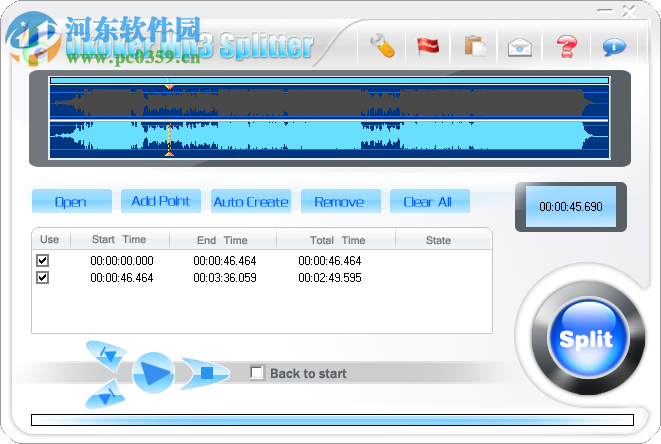Viewport: 661px width, 444px height.
Task: Open help with the red question mark
Action: pos(567,46)
